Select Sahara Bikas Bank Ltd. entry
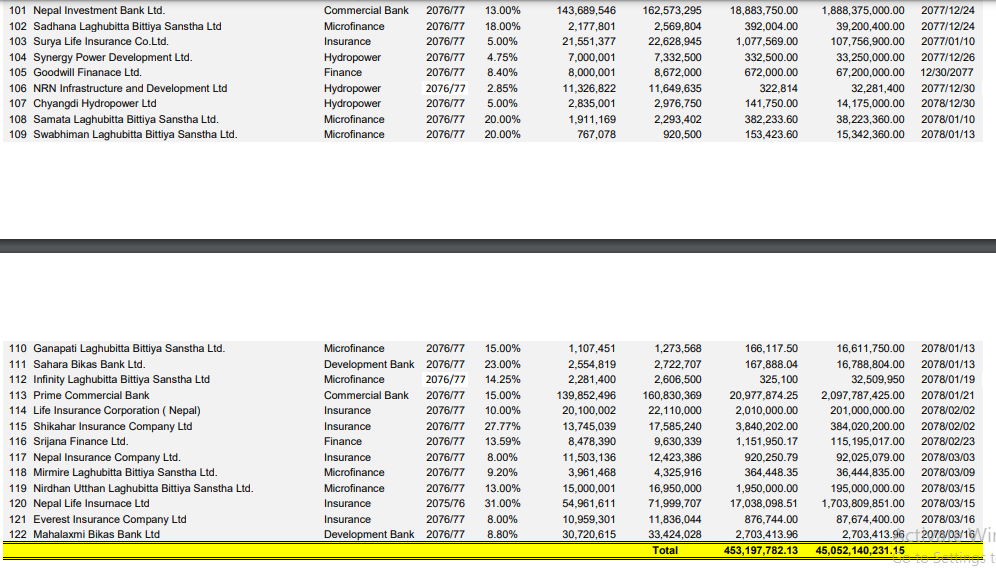 pyautogui.click(x=89, y=364)
